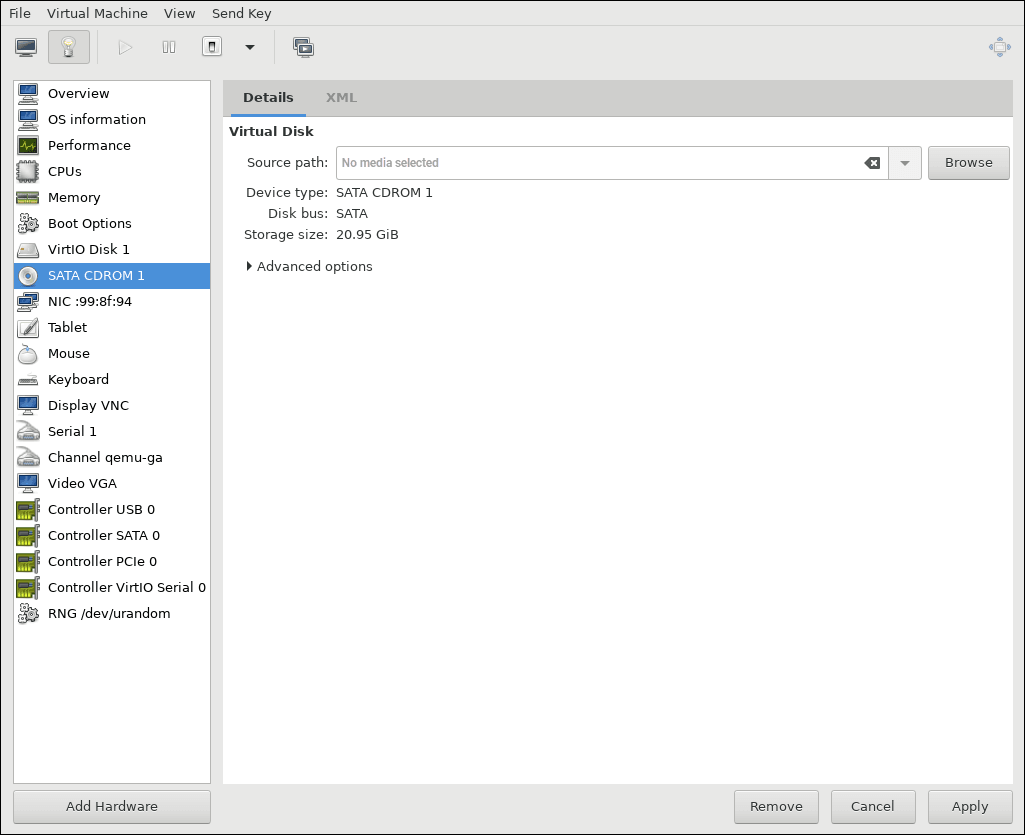Click the 20.95 GiB storage size value
Image resolution: width=1025 pixels, height=835 pixels.
(367, 235)
